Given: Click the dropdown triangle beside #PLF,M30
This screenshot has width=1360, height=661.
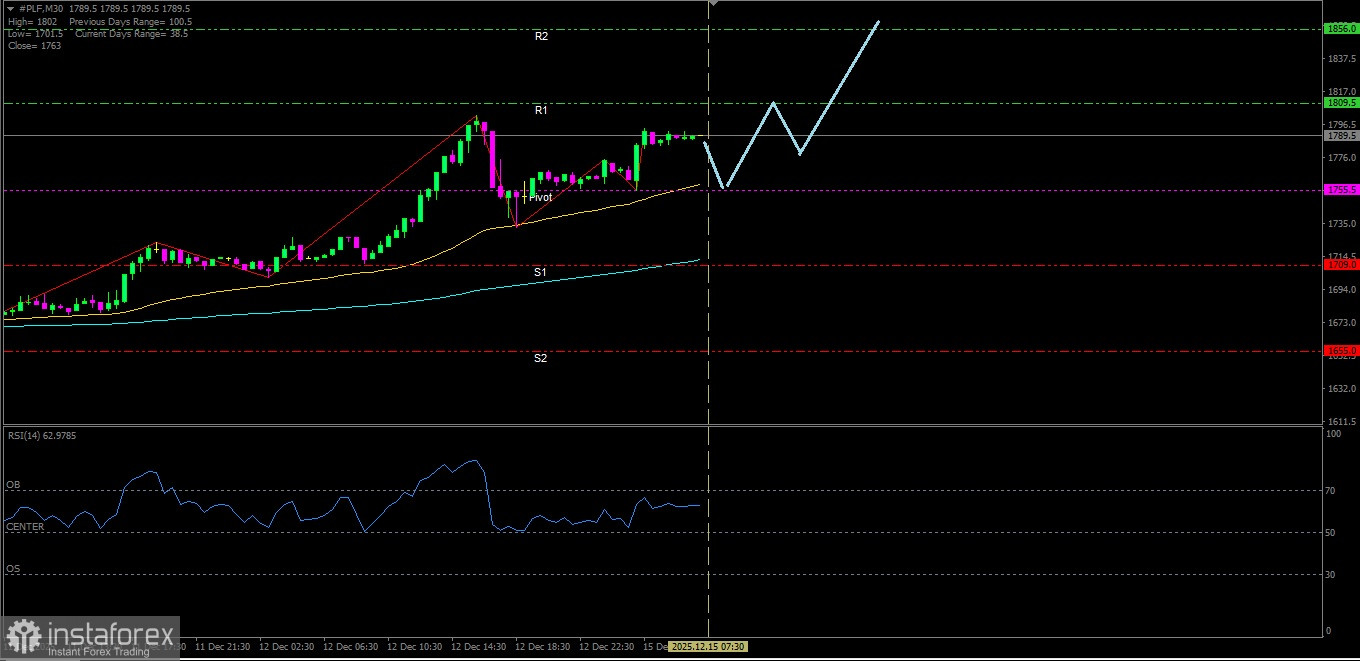Looking at the screenshot, I should 10,8.
